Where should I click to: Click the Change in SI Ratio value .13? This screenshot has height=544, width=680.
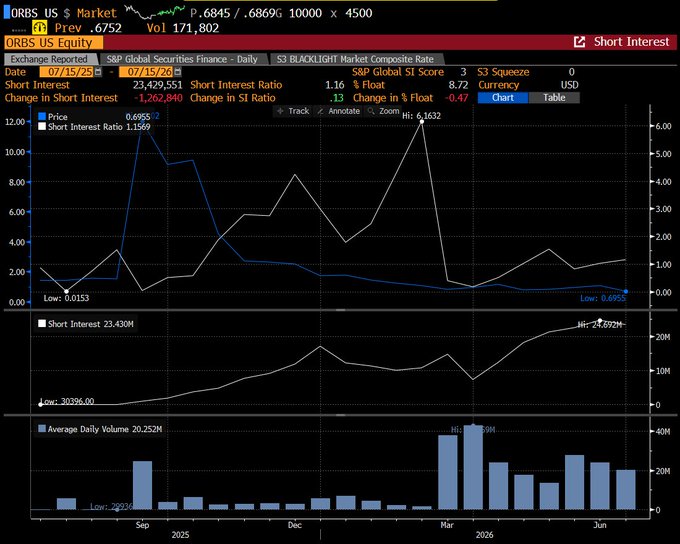337,98
